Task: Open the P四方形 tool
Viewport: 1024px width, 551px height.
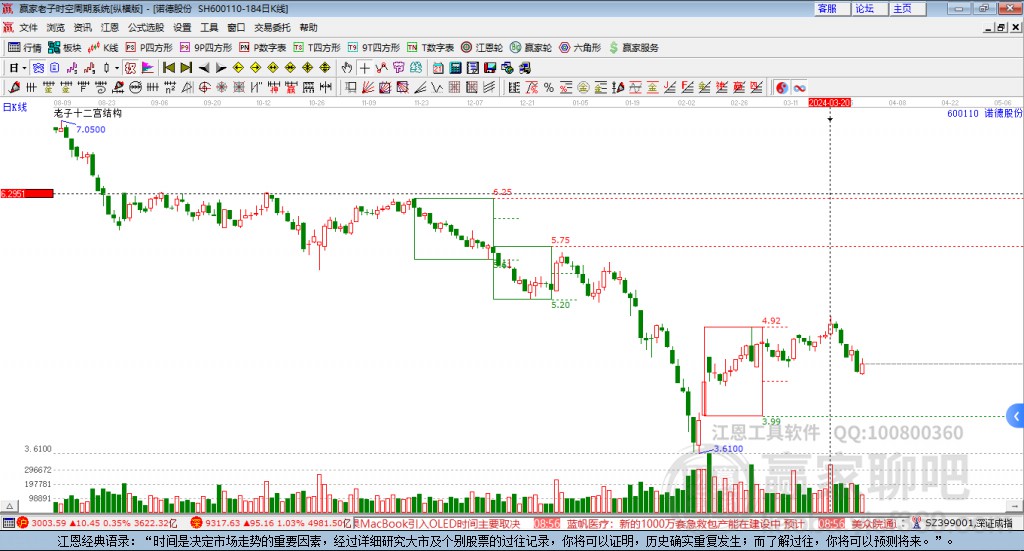Action: [149, 48]
